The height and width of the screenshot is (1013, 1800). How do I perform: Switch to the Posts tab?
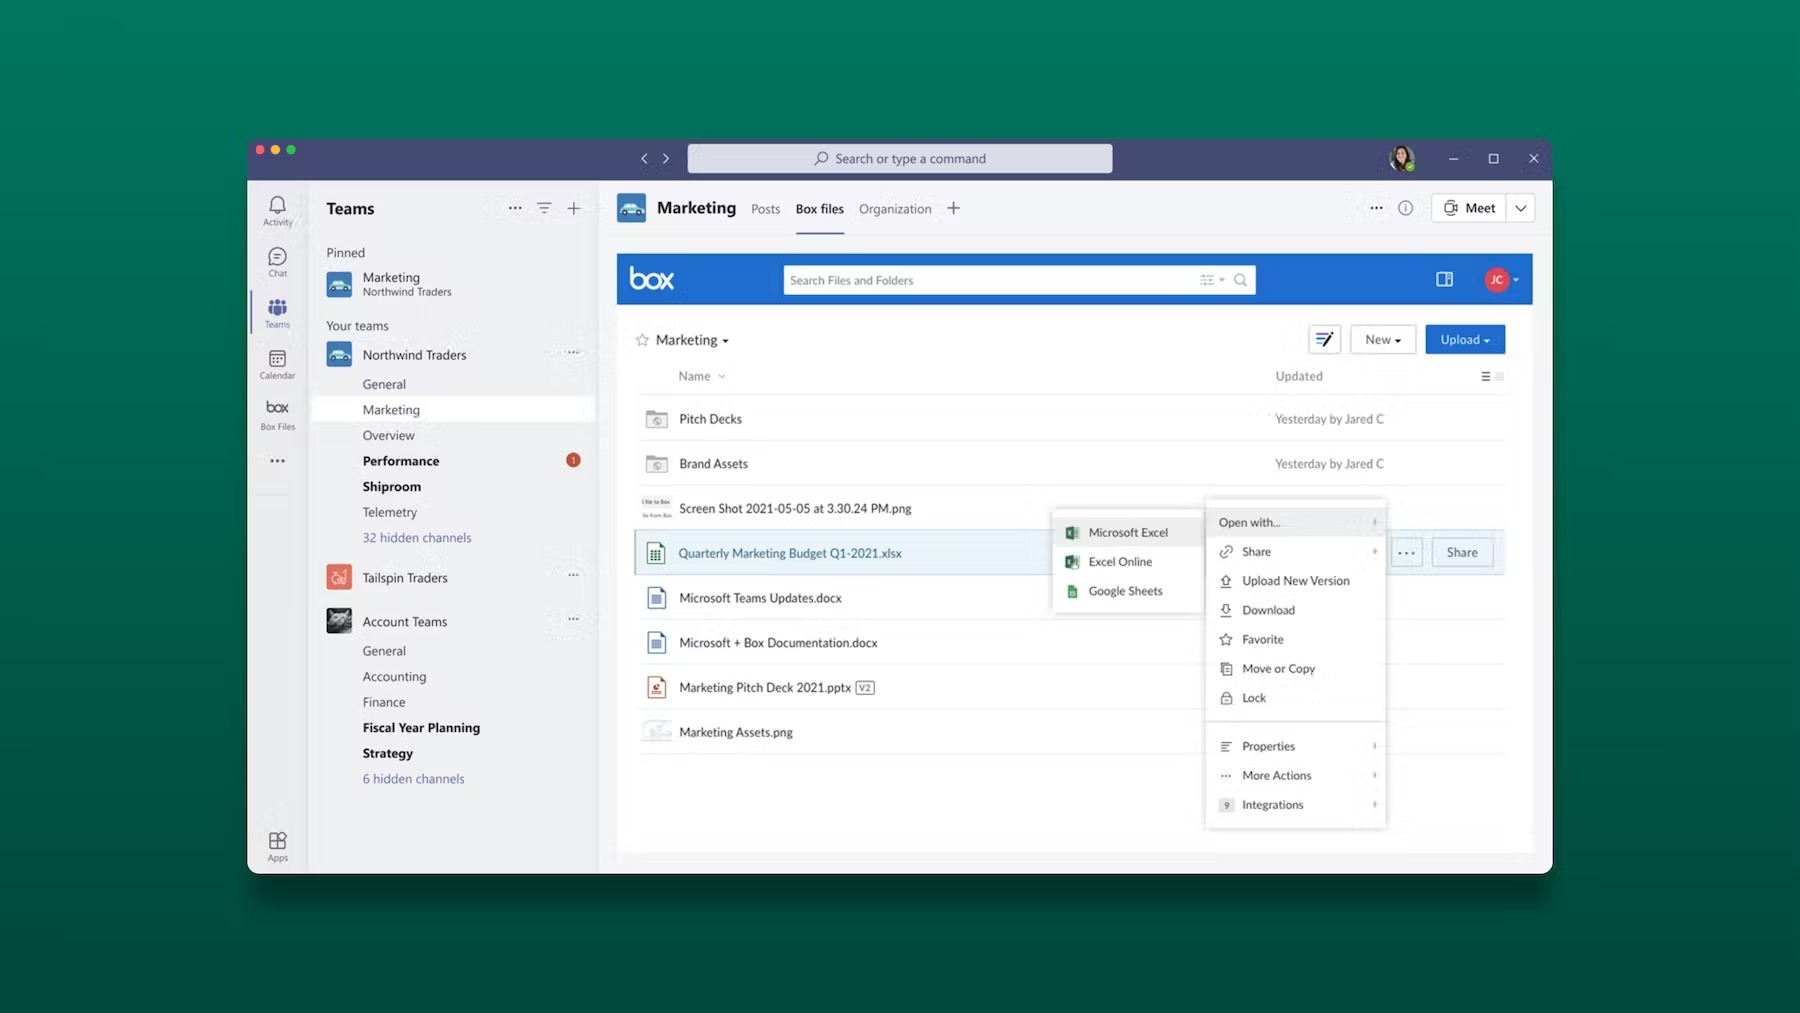[765, 209]
